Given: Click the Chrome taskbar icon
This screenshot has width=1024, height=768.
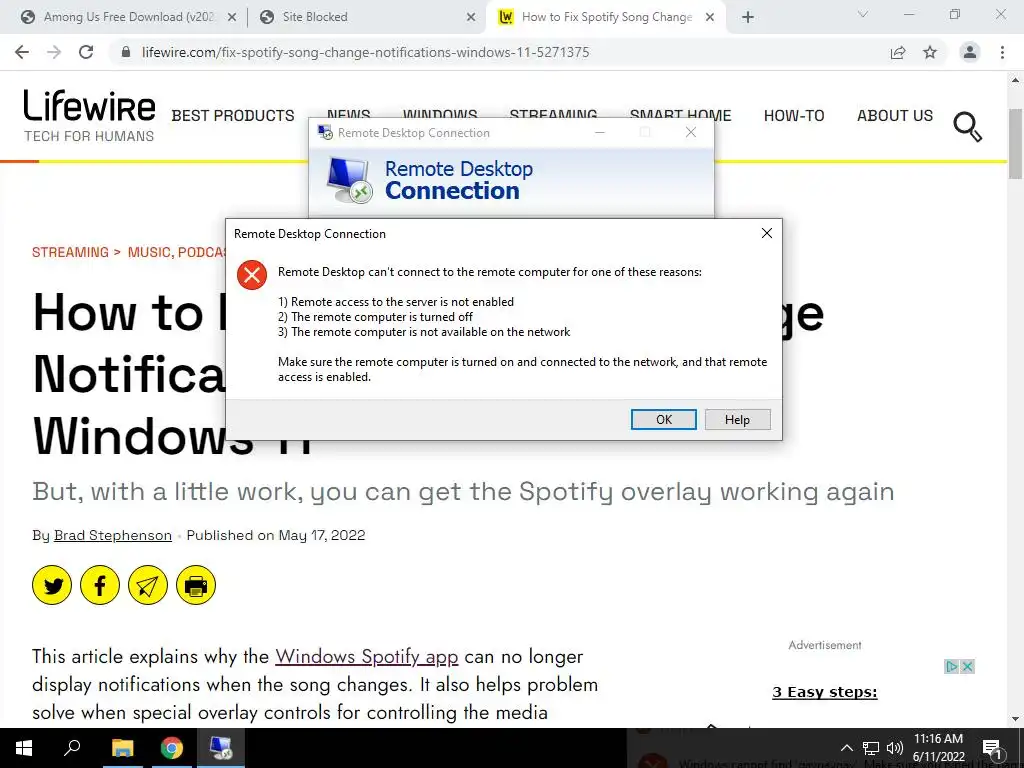Looking at the screenshot, I should [172, 748].
